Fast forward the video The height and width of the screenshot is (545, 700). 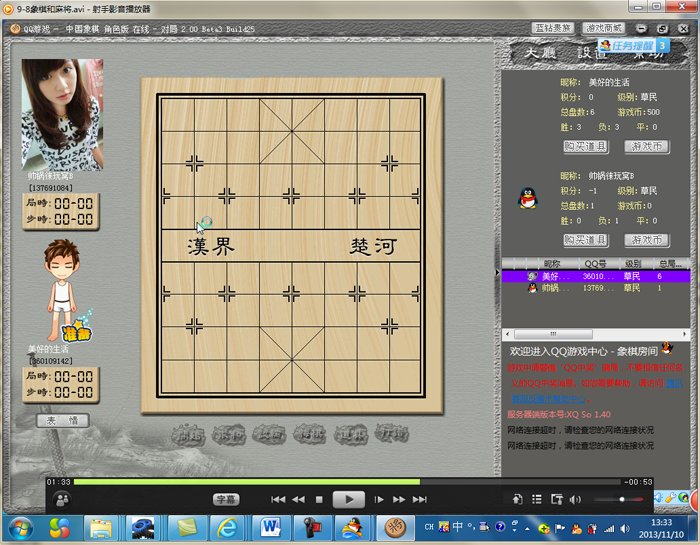click(x=399, y=499)
